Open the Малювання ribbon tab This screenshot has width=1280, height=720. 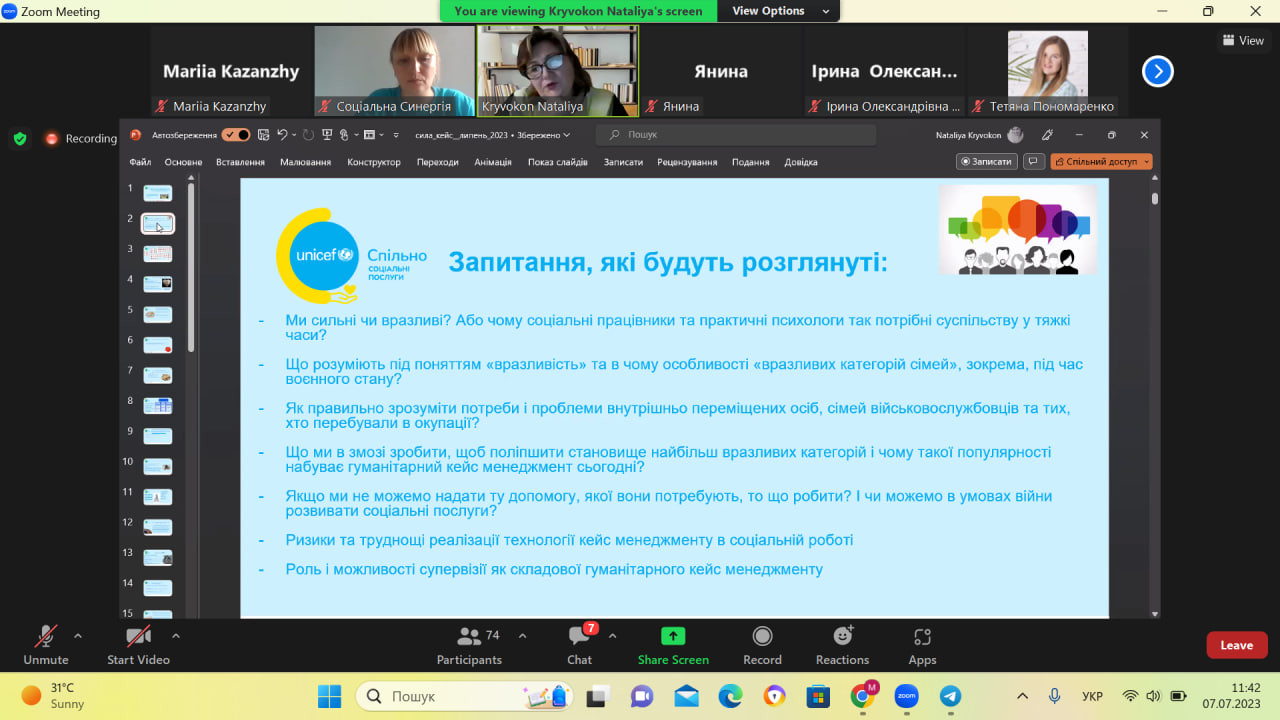(x=305, y=162)
